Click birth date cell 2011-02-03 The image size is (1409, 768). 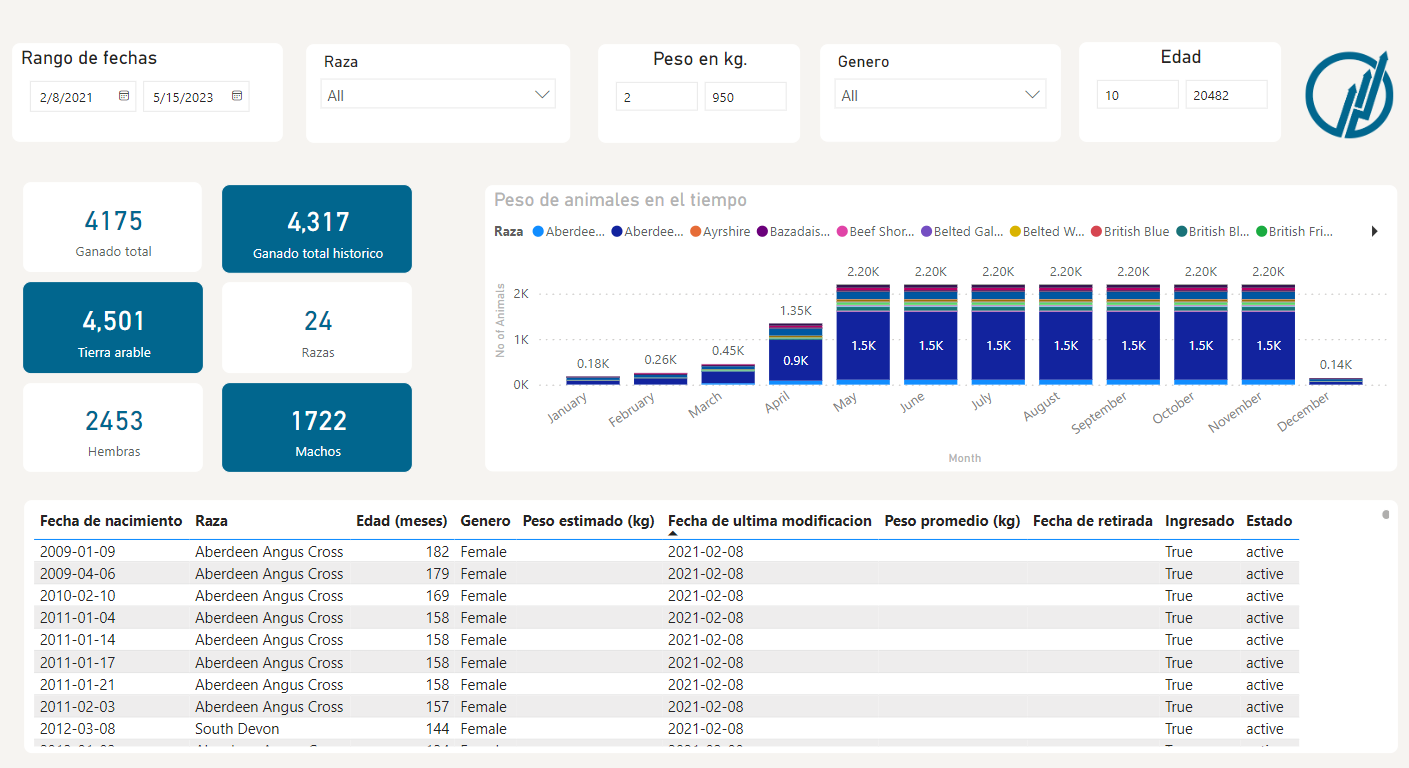[x=77, y=707]
